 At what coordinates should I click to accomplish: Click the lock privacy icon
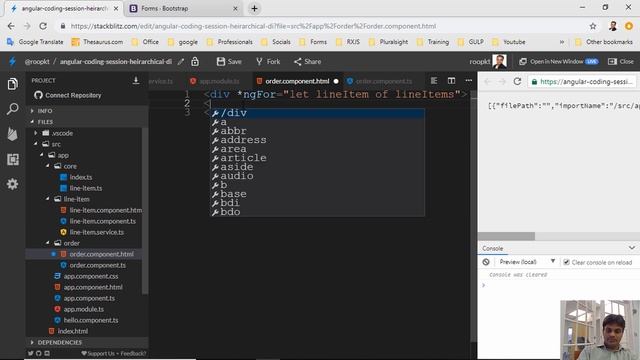pos(195,62)
